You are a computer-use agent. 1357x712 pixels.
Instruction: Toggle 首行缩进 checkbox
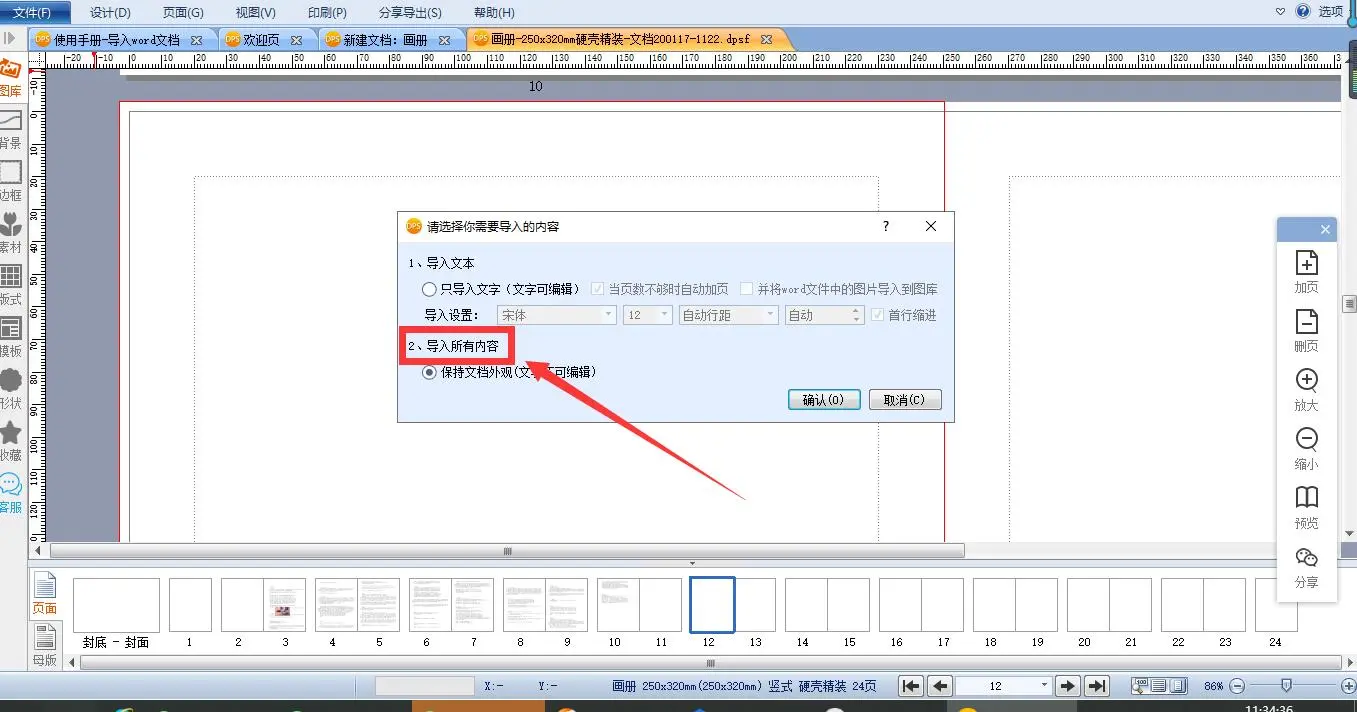point(904,315)
